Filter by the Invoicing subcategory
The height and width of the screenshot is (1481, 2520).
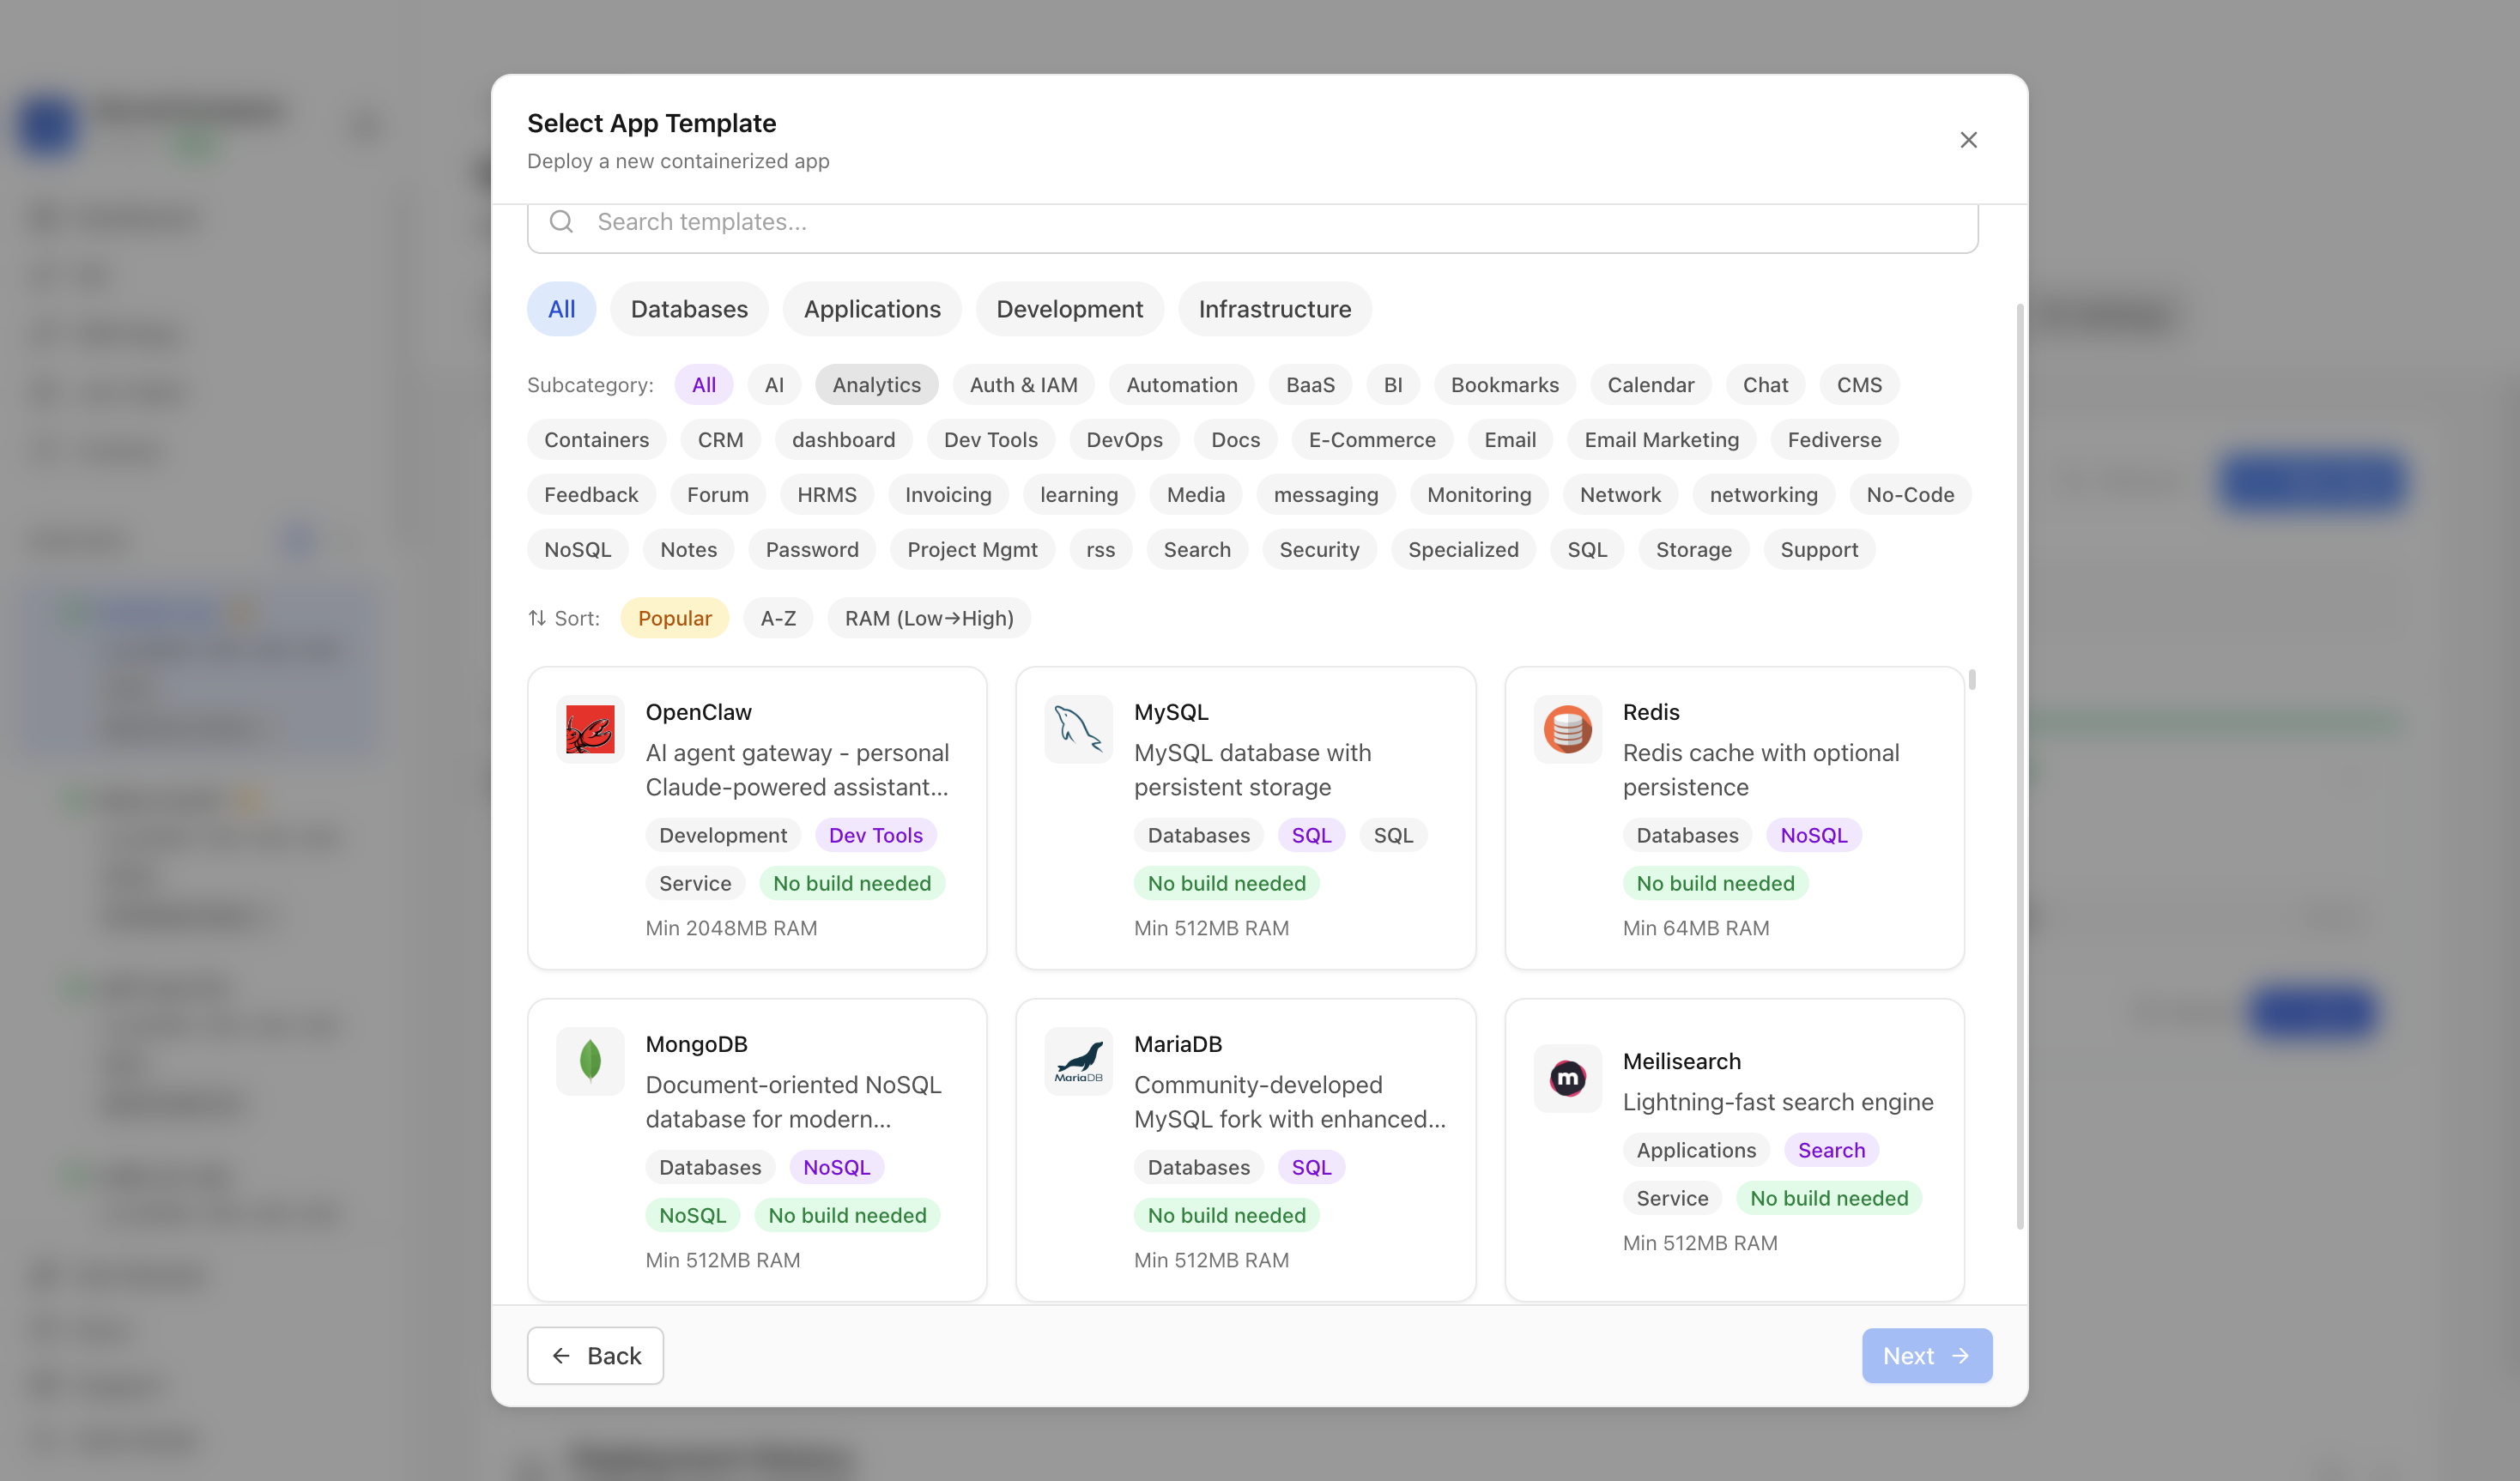point(948,494)
